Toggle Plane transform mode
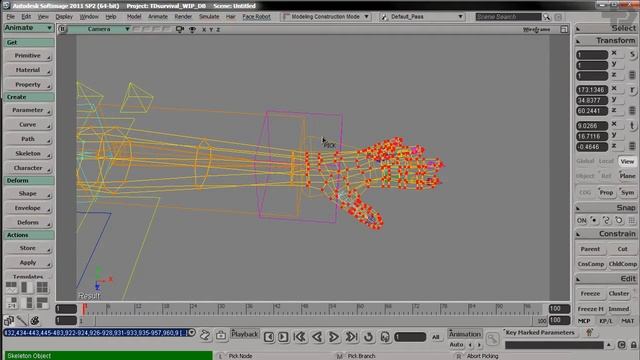Viewport: 640px width, 360px height. (627, 176)
